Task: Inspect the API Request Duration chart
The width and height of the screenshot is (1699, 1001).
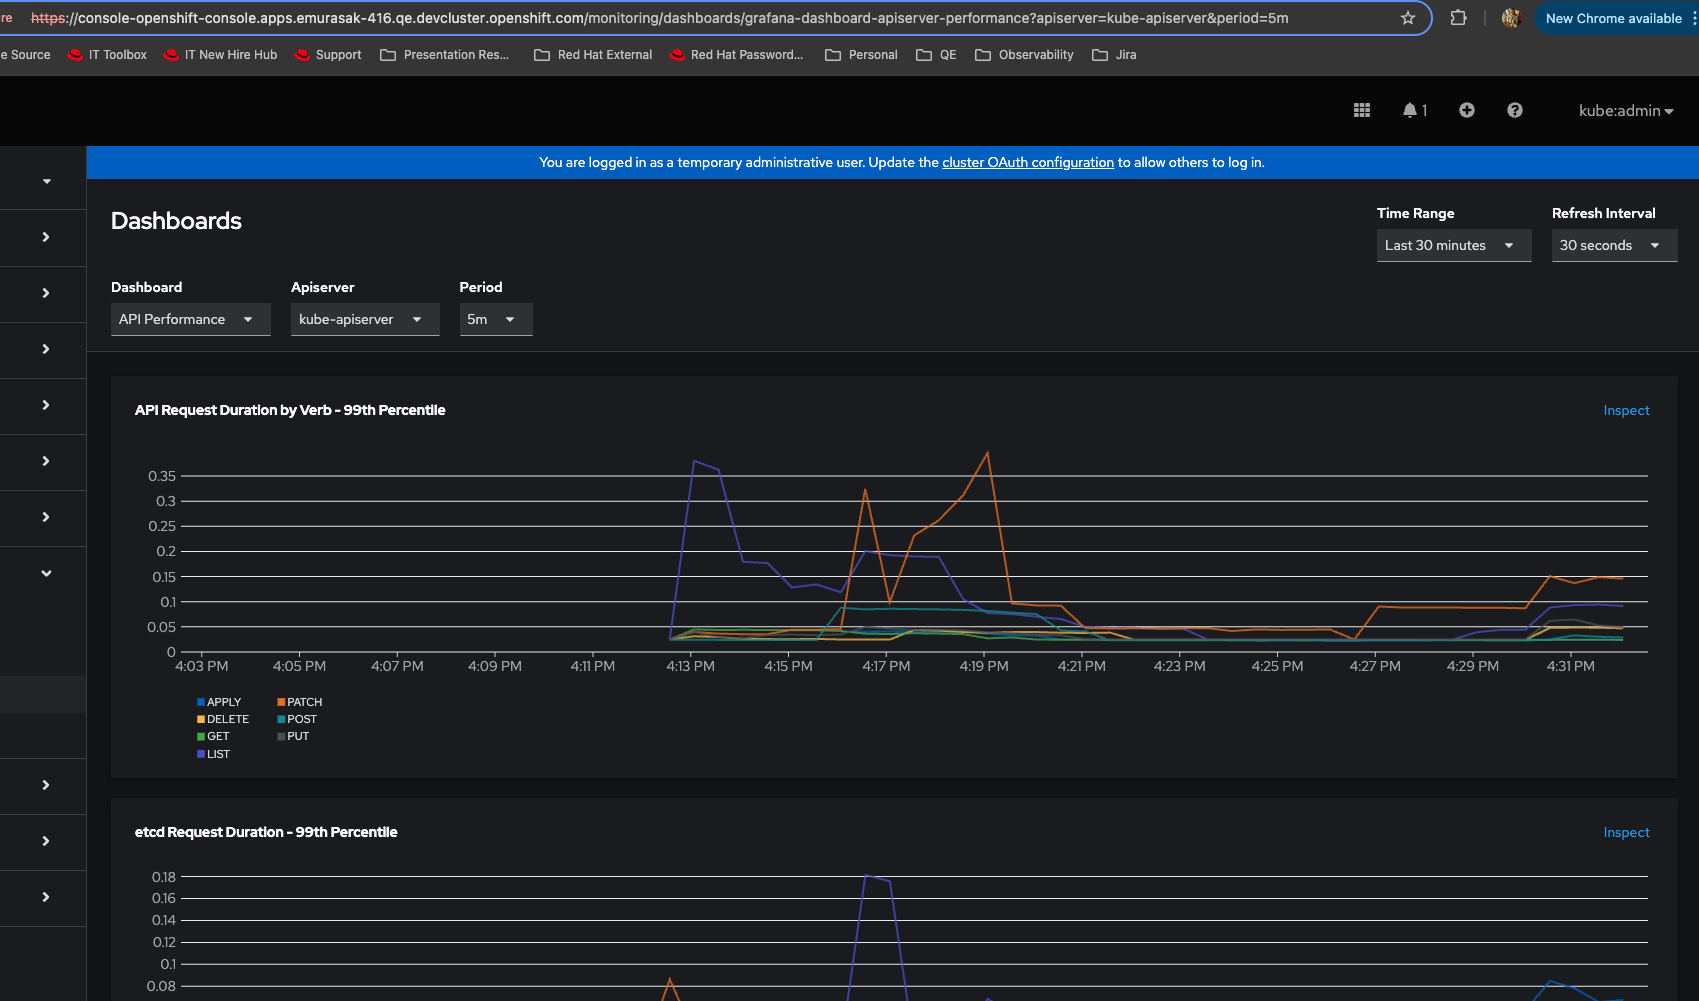Action: pyautogui.click(x=1625, y=410)
